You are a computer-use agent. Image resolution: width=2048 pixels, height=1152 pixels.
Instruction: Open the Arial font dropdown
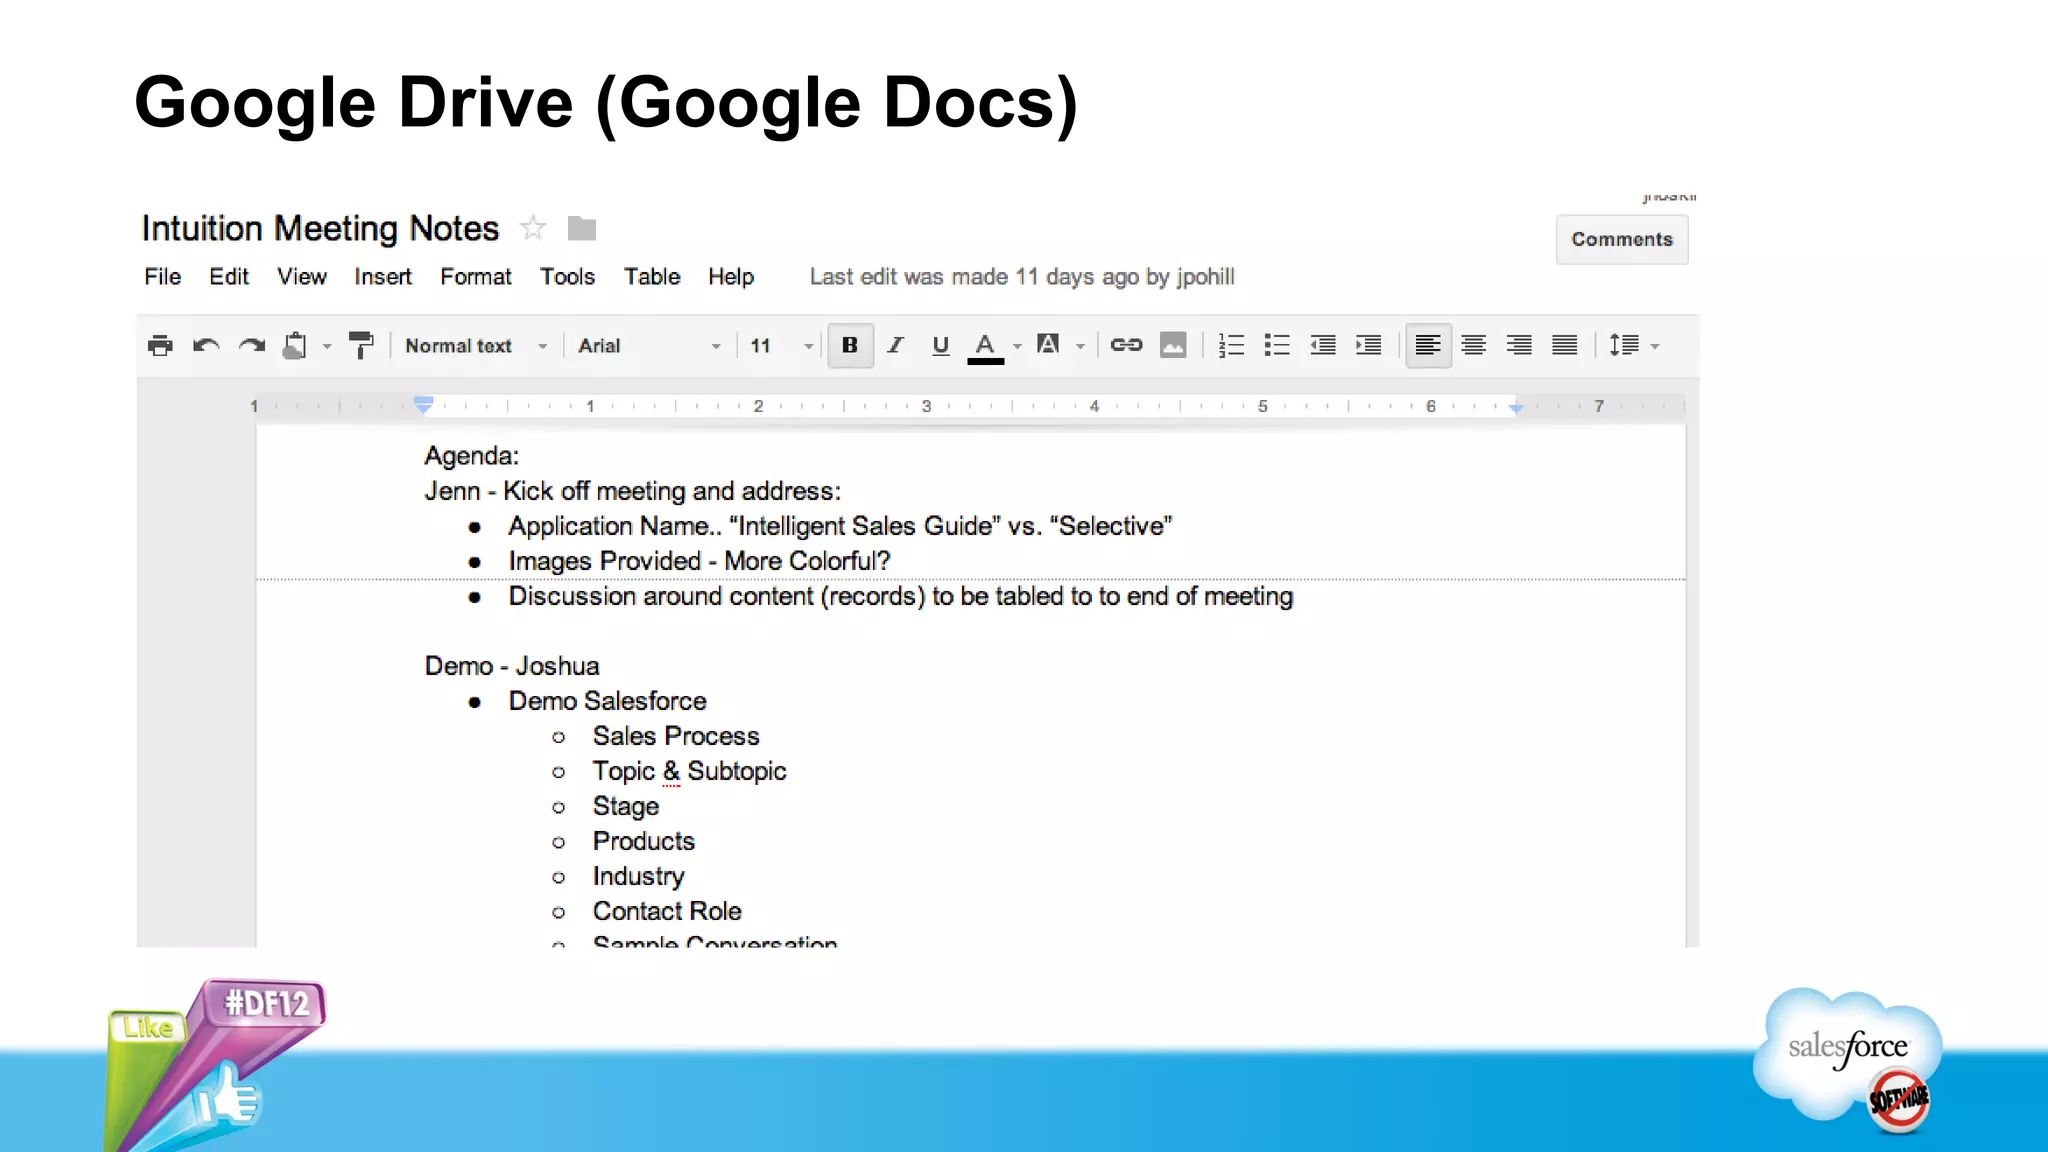pos(649,346)
